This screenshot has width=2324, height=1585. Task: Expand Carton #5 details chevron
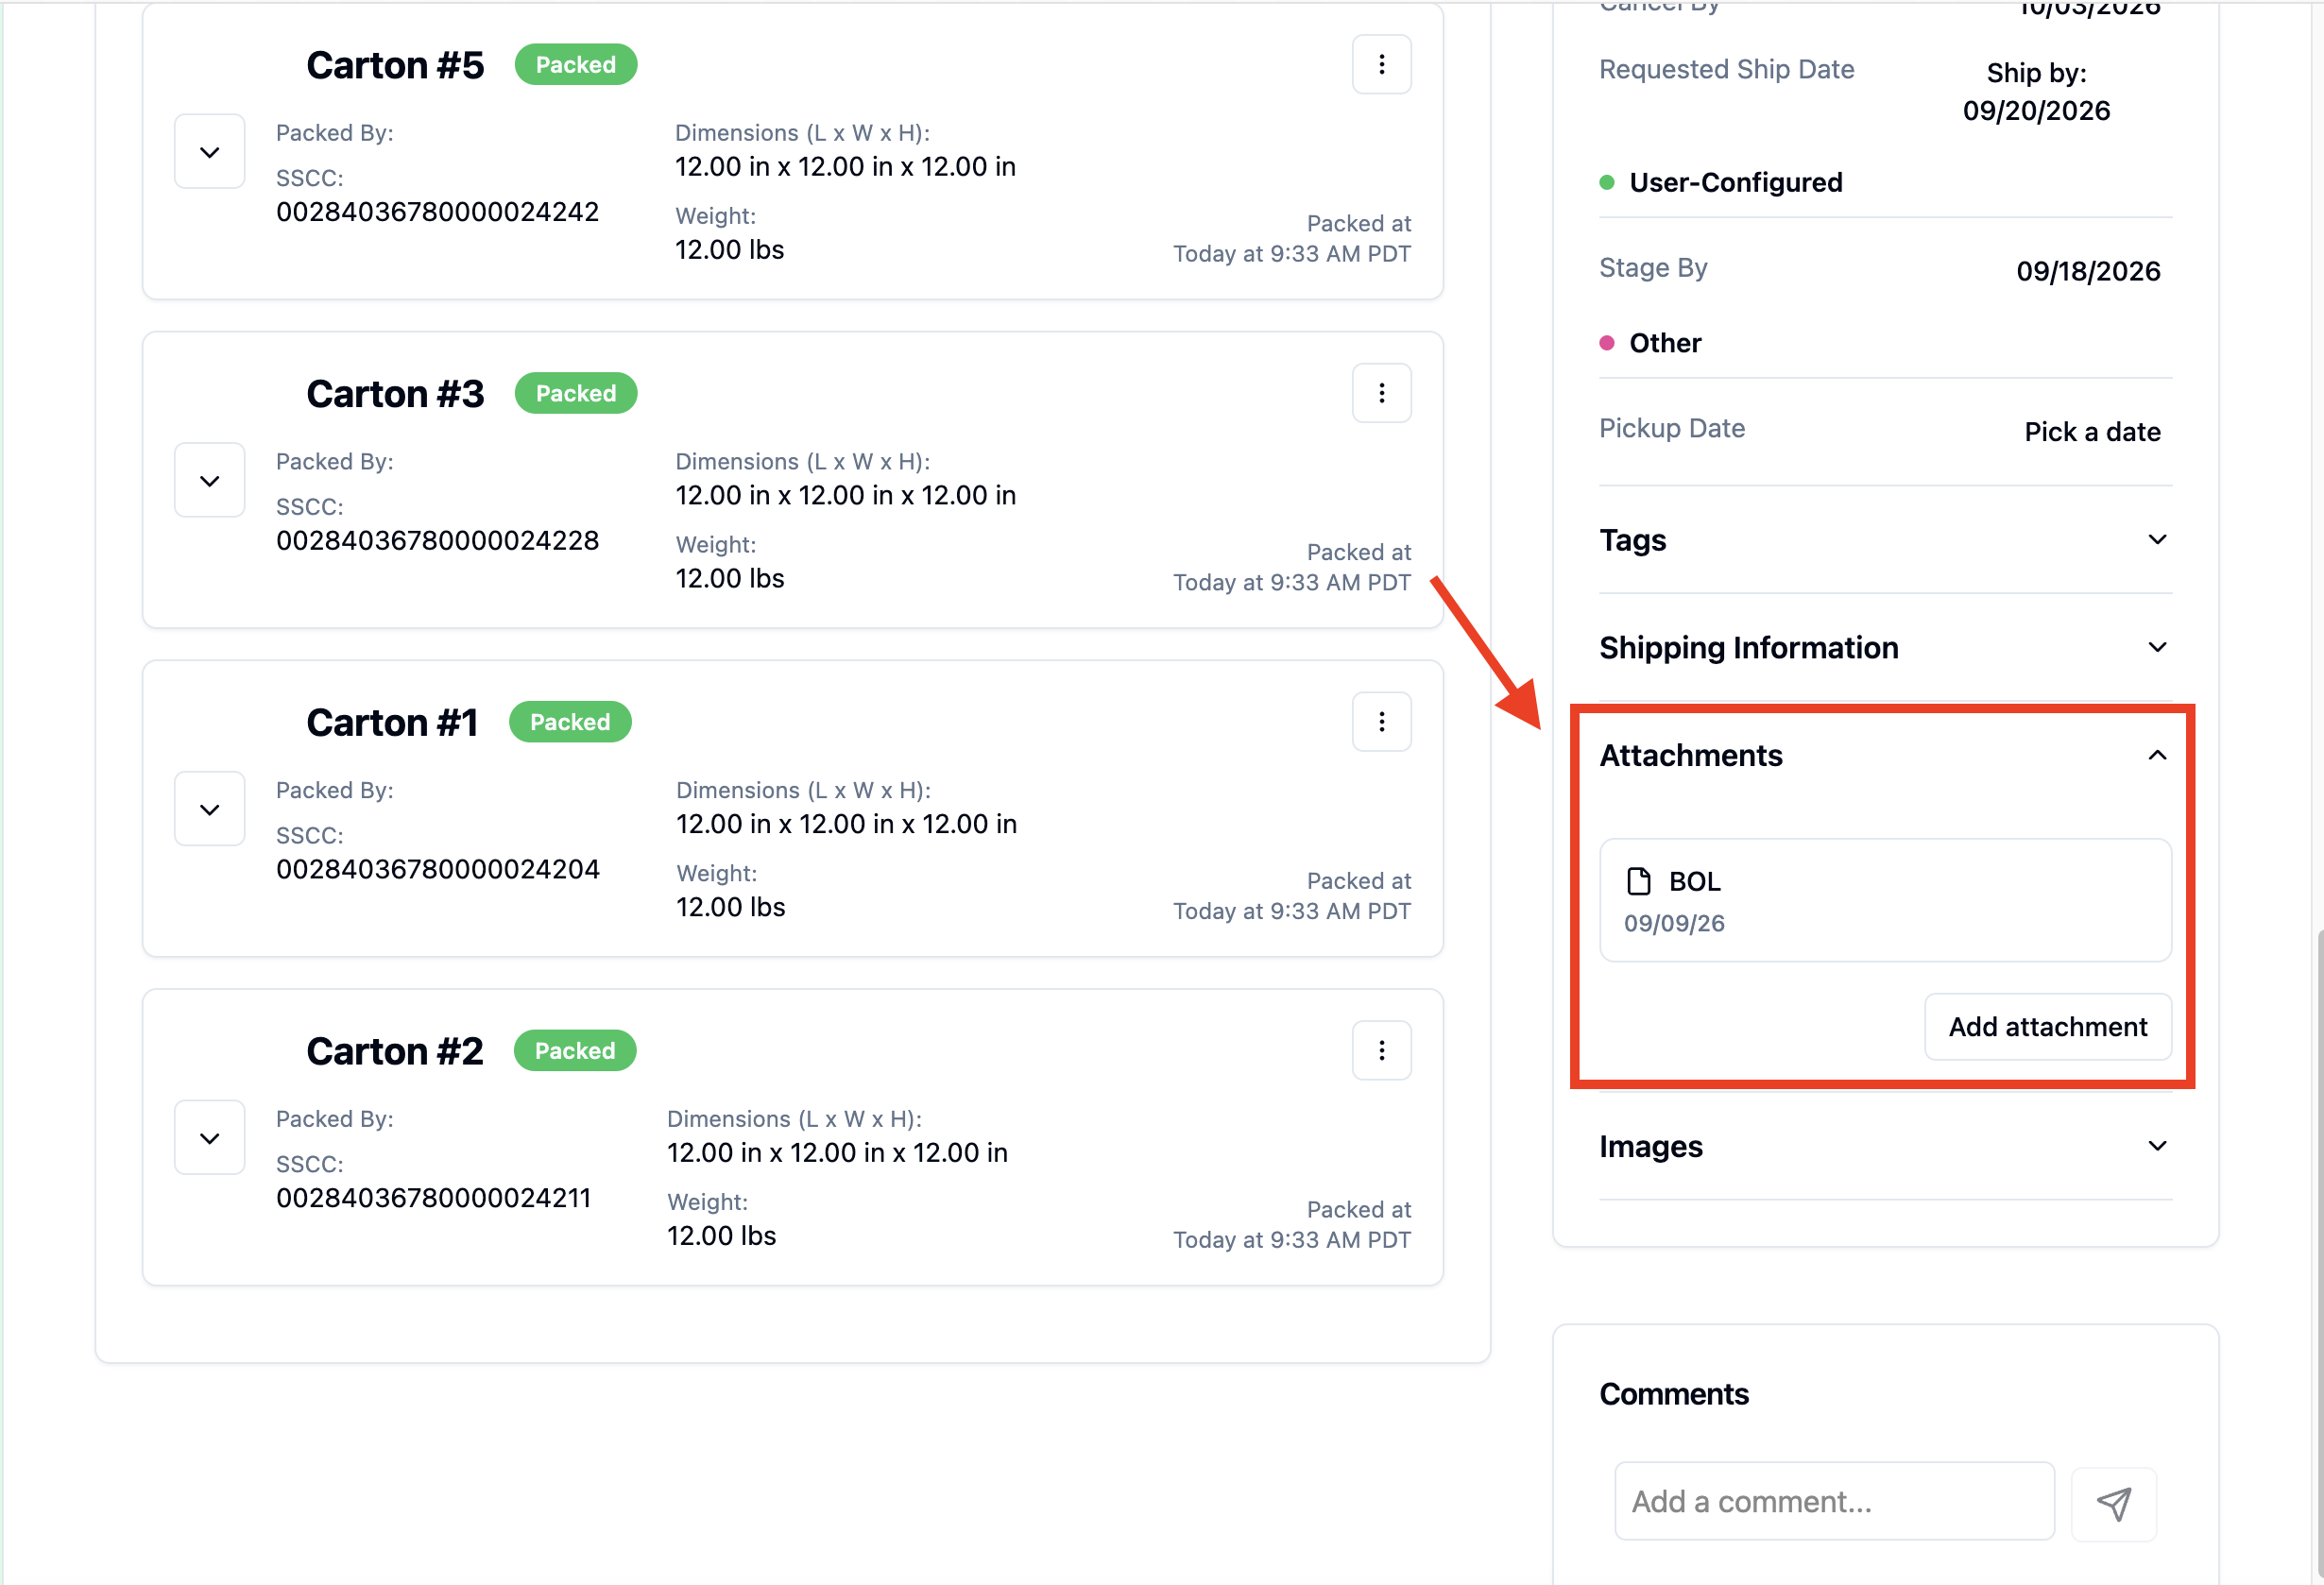point(209,152)
